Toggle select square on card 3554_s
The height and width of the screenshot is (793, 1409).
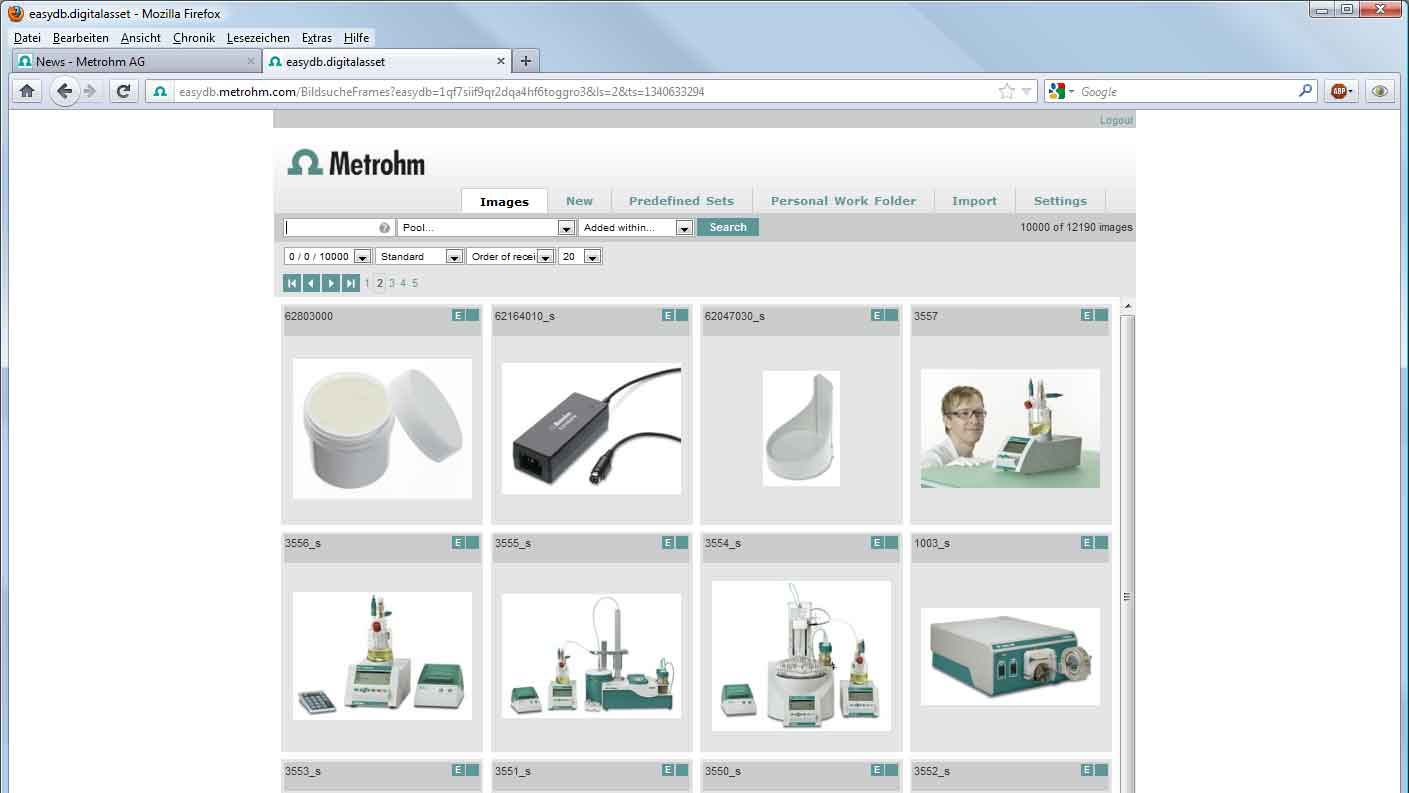click(x=891, y=542)
